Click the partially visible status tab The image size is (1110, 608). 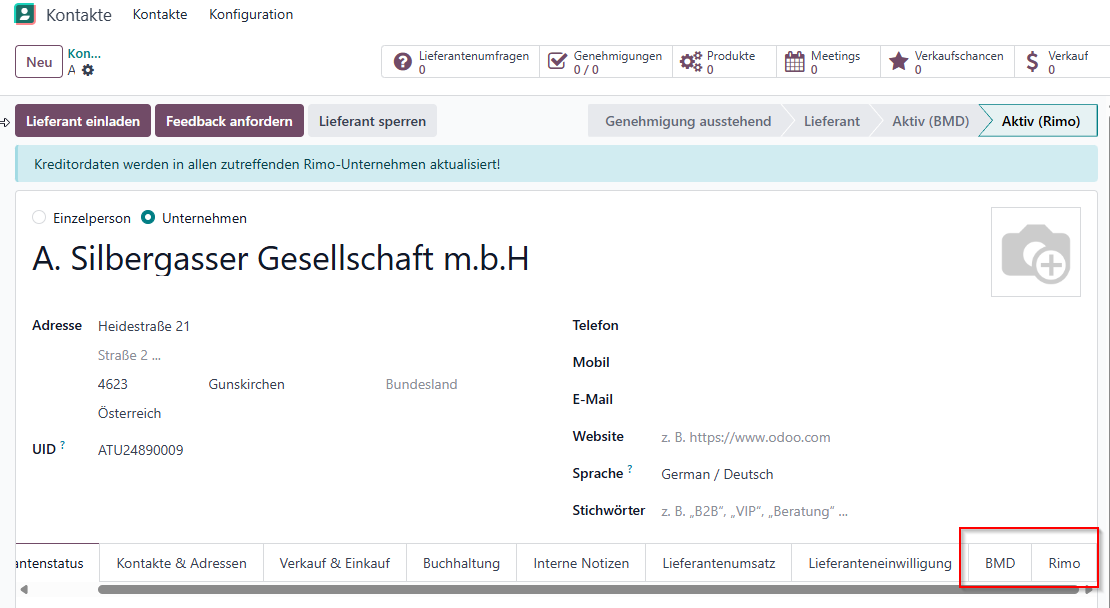[57, 563]
